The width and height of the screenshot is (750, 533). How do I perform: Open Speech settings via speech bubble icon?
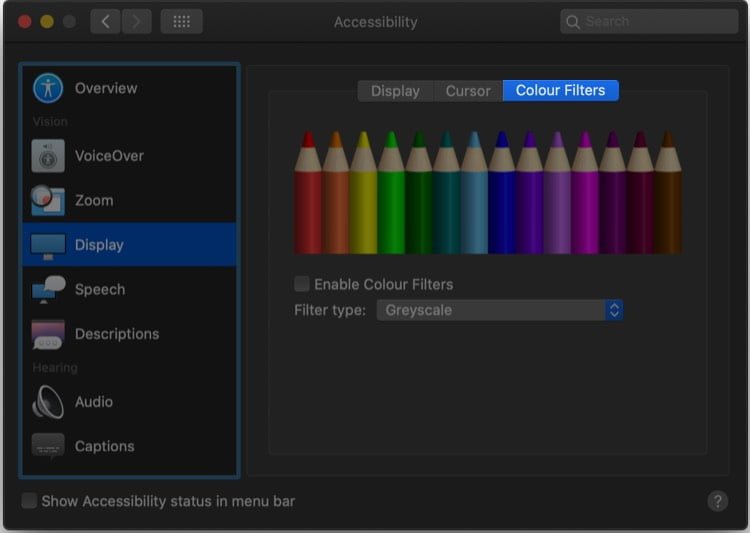click(48, 289)
